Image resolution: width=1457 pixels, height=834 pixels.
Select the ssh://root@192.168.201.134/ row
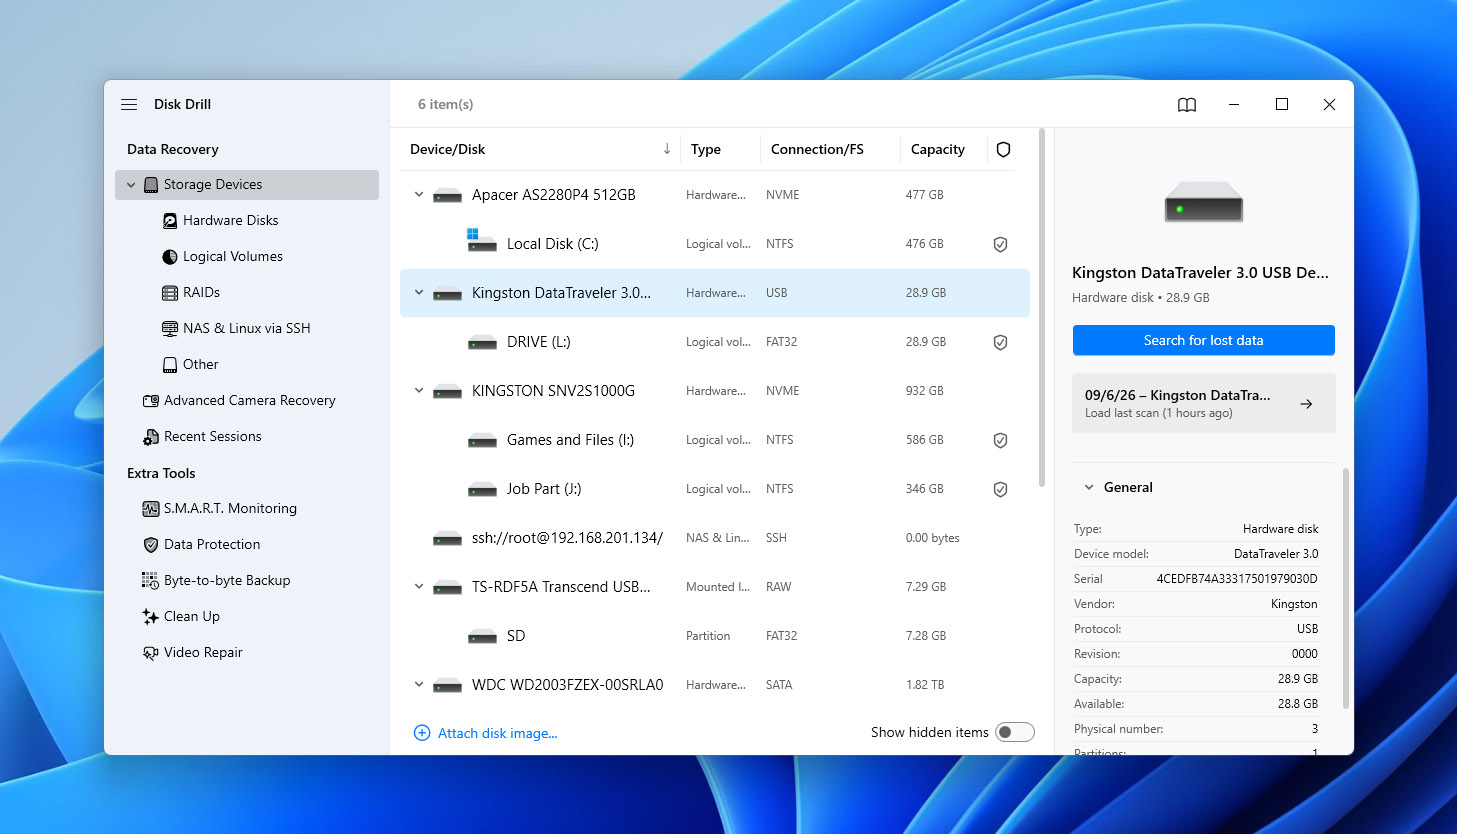[715, 538]
